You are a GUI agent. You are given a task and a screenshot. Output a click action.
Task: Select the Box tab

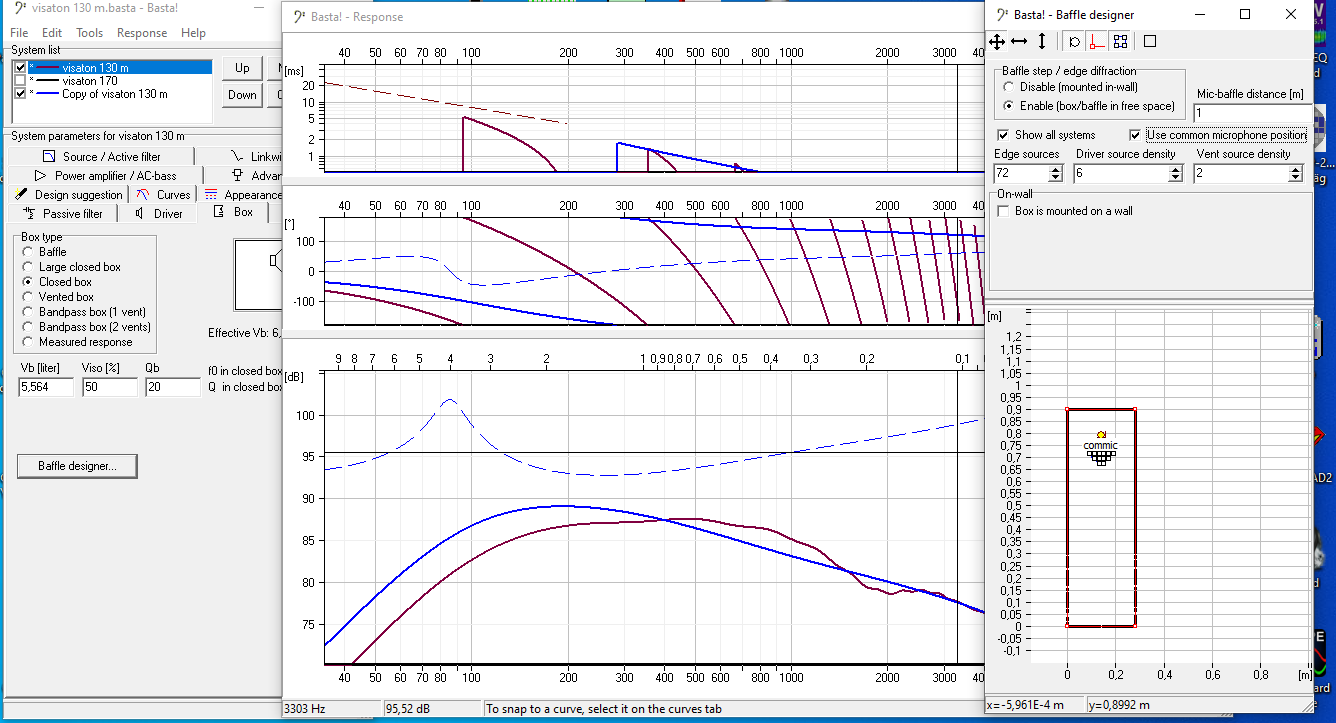click(233, 212)
